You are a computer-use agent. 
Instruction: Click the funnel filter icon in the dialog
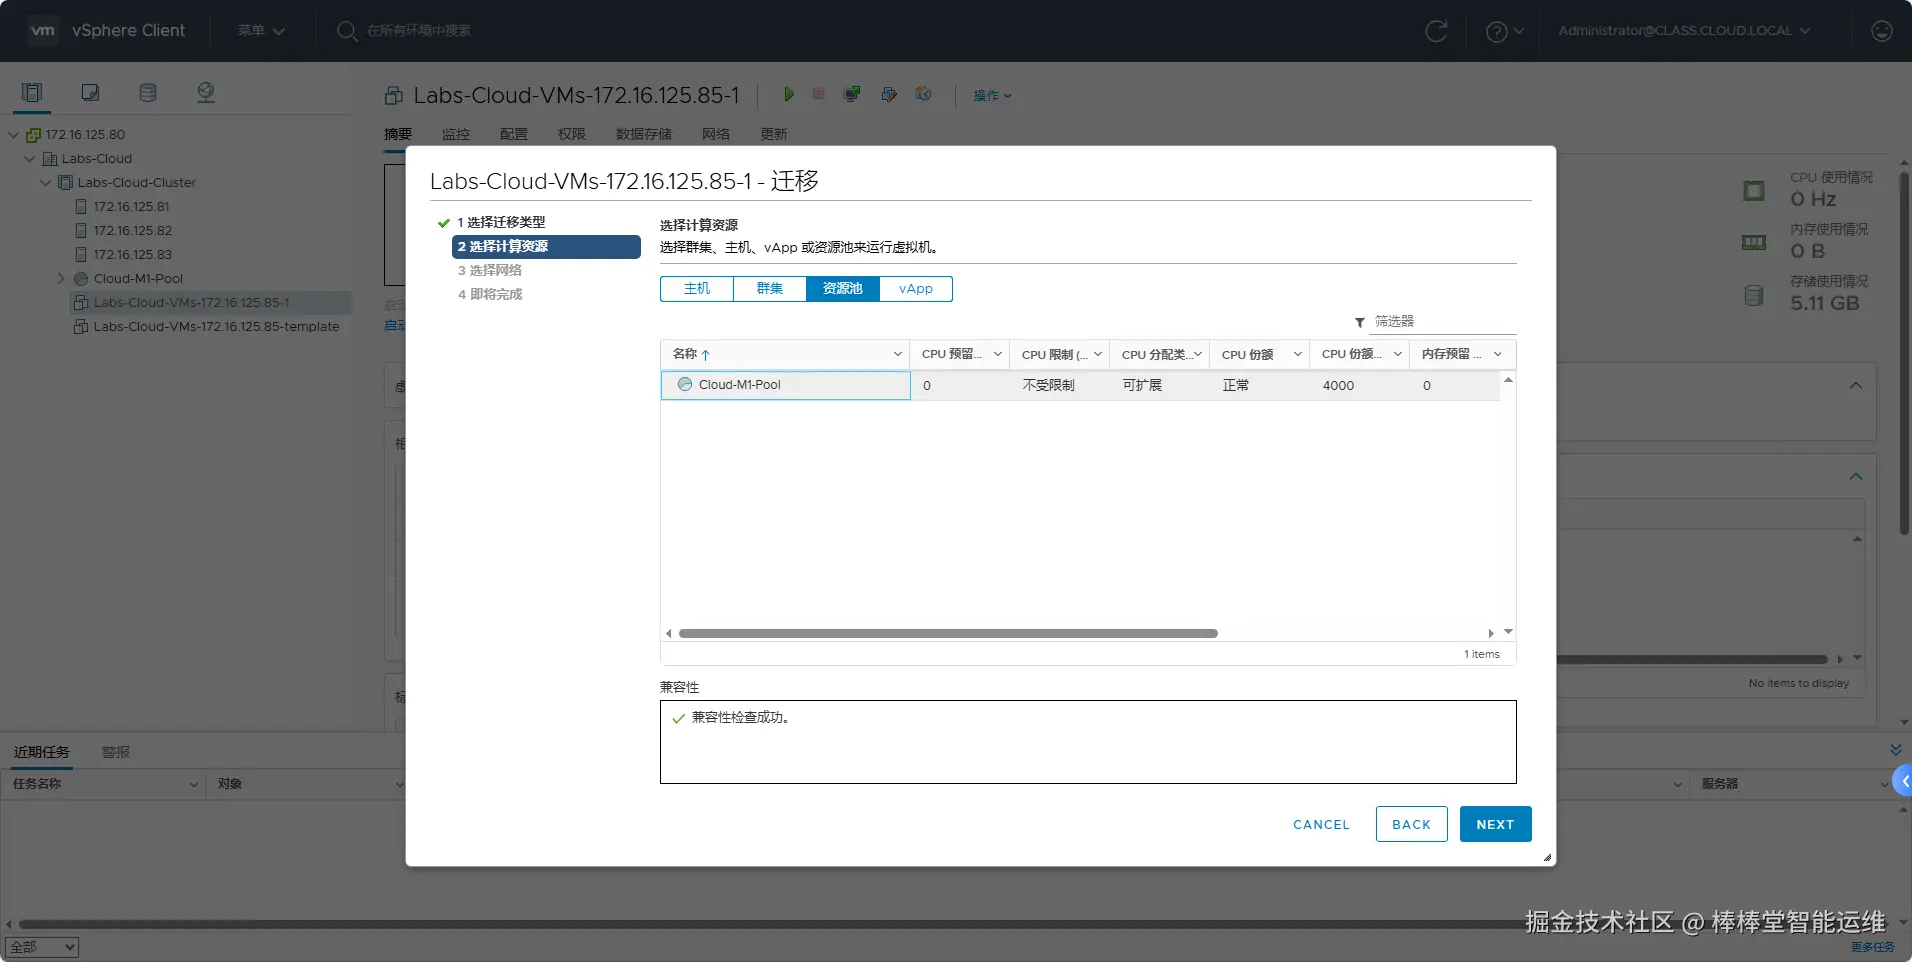[1360, 322]
